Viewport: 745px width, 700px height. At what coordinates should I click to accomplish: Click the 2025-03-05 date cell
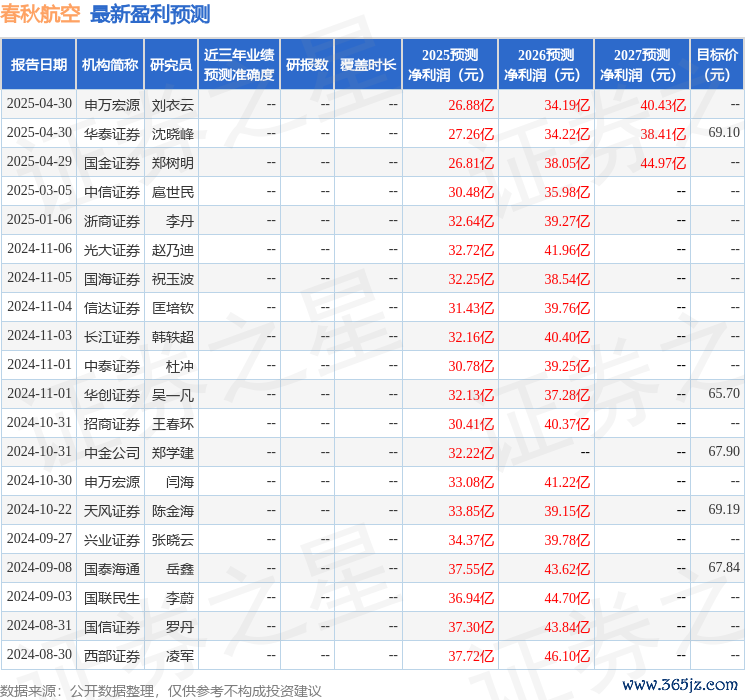click(39, 191)
